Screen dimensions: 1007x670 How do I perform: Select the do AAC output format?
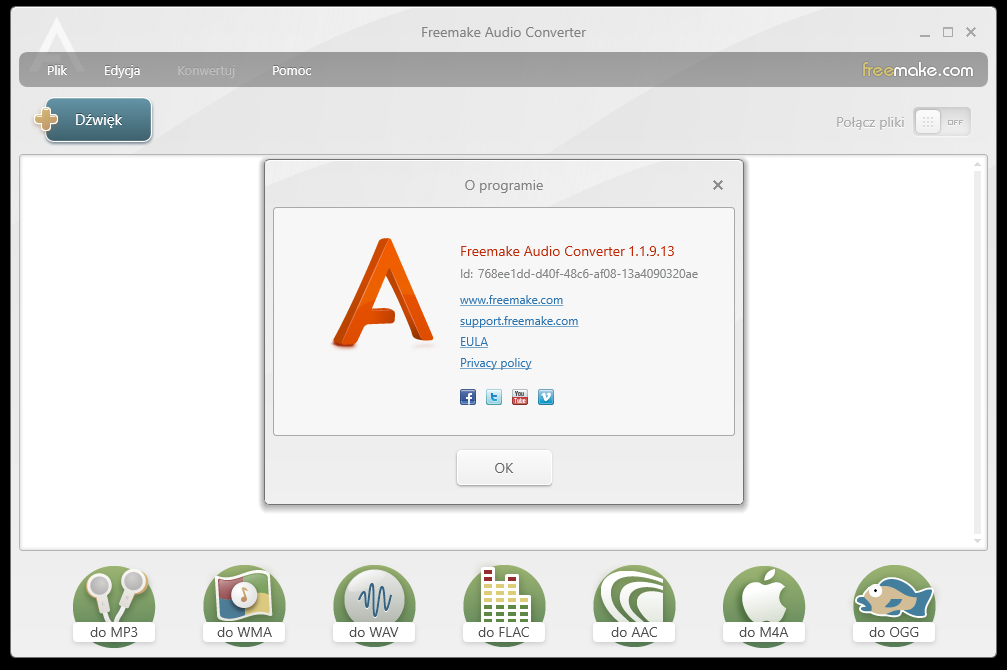634,605
